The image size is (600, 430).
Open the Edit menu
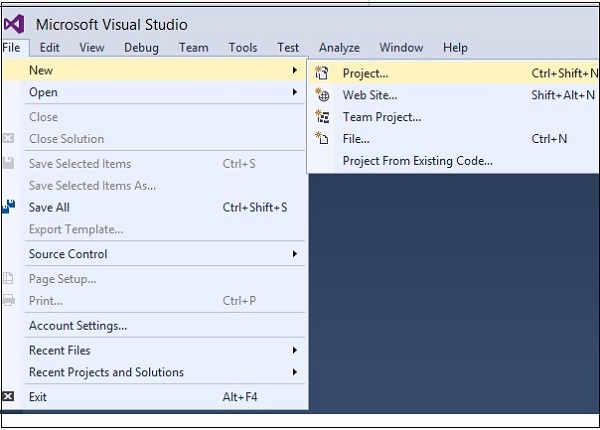[50, 47]
